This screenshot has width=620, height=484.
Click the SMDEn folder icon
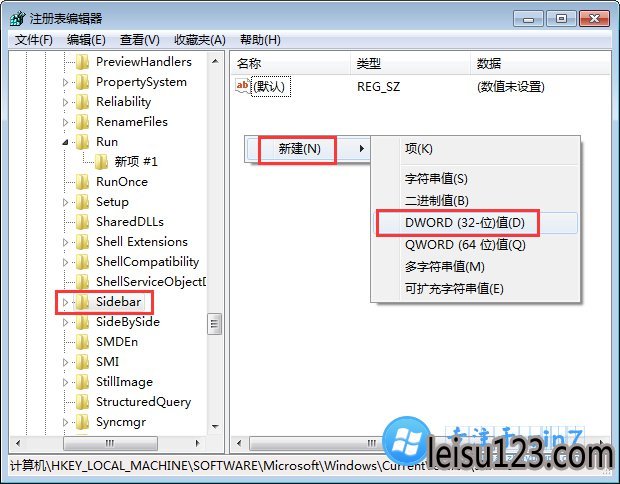pyautogui.click(x=83, y=342)
